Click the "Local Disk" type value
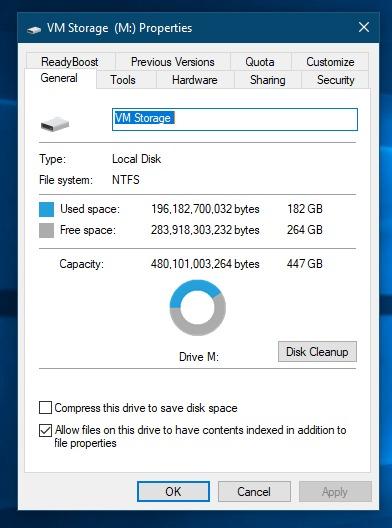 point(137,159)
